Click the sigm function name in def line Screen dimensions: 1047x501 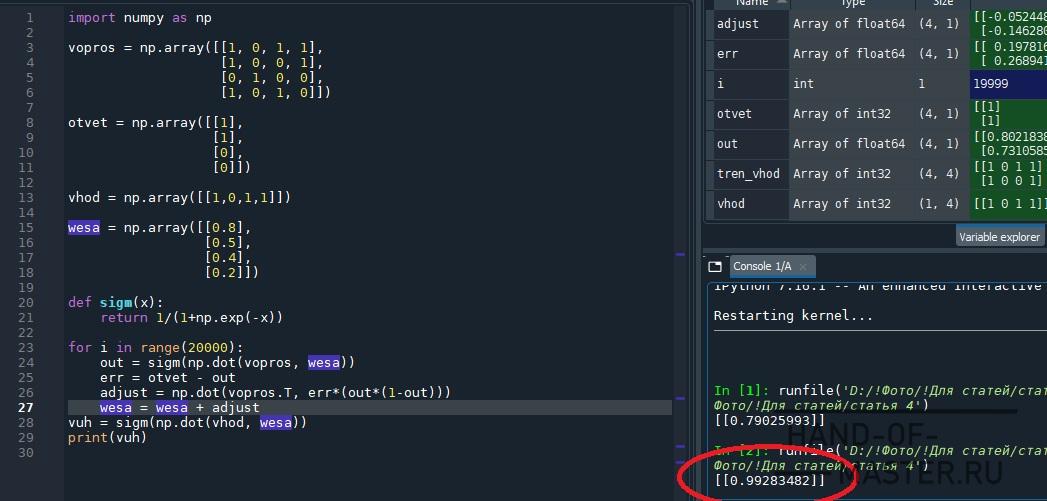tap(116, 302)
